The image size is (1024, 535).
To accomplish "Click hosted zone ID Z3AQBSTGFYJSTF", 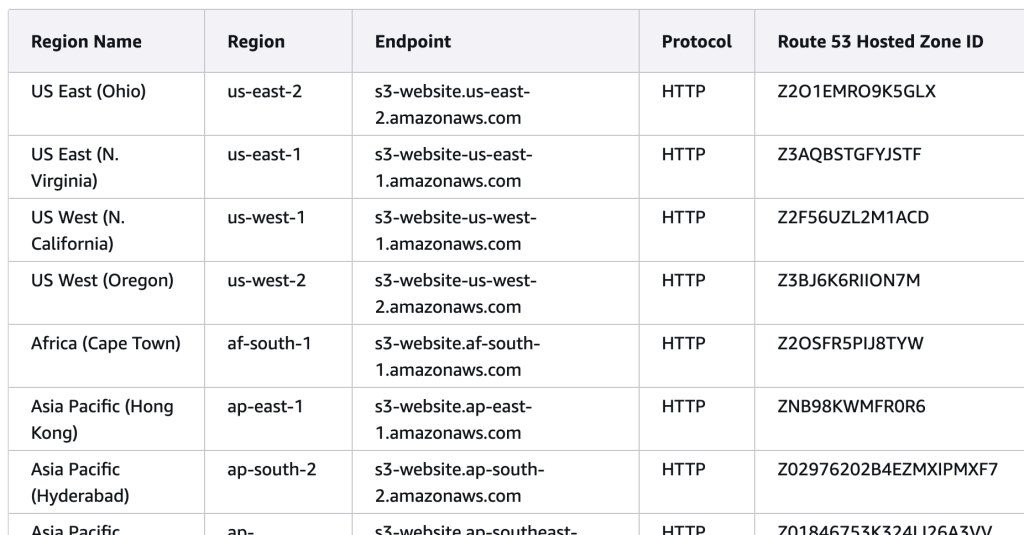I will pos(850,155).
